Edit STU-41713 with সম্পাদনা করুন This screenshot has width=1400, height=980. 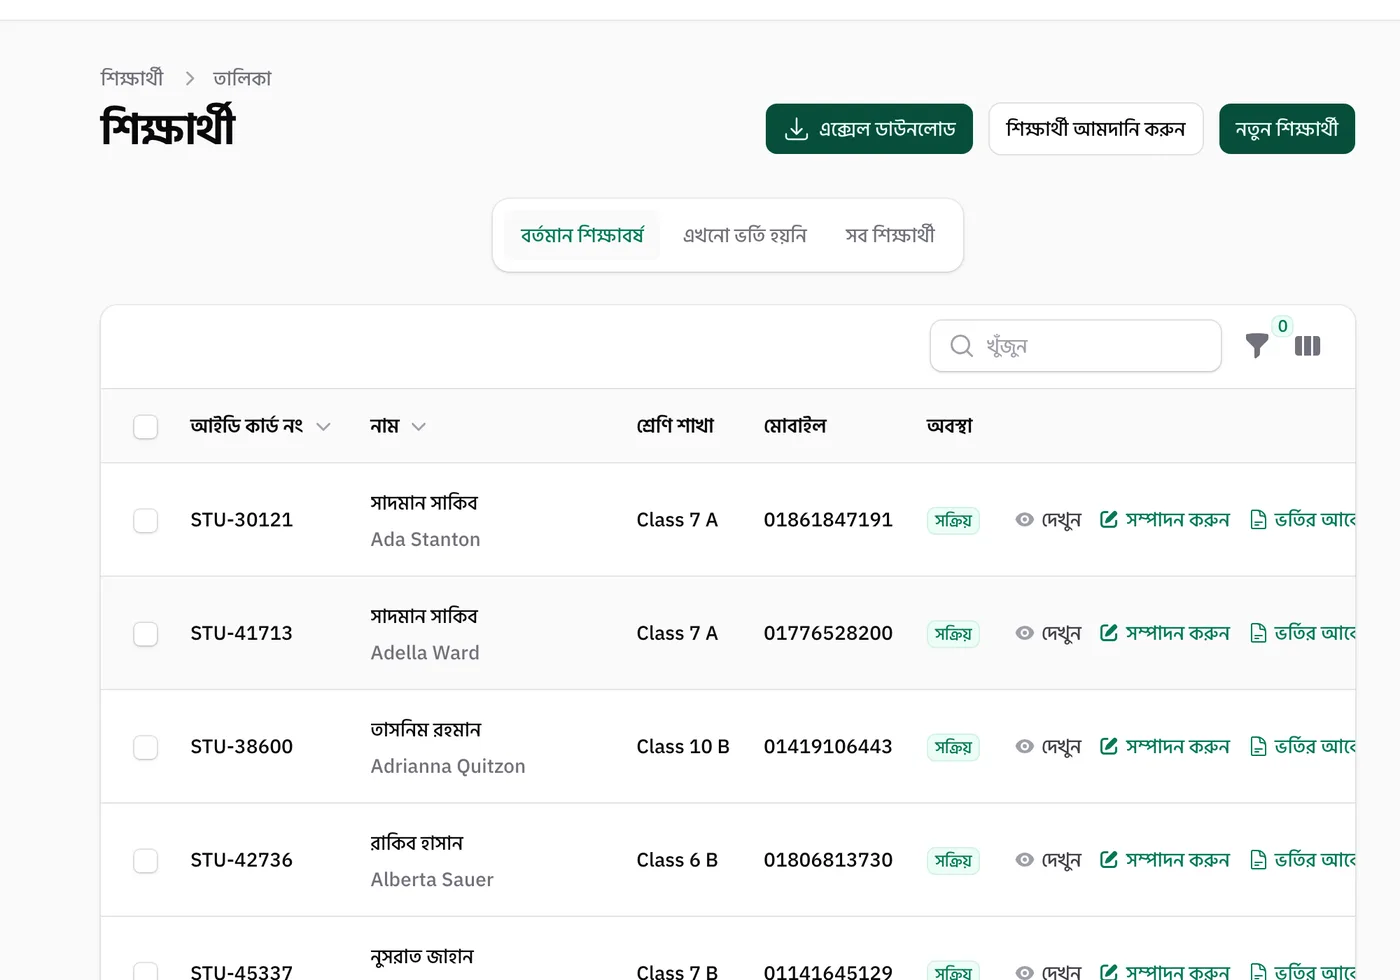pos(1165,633)
